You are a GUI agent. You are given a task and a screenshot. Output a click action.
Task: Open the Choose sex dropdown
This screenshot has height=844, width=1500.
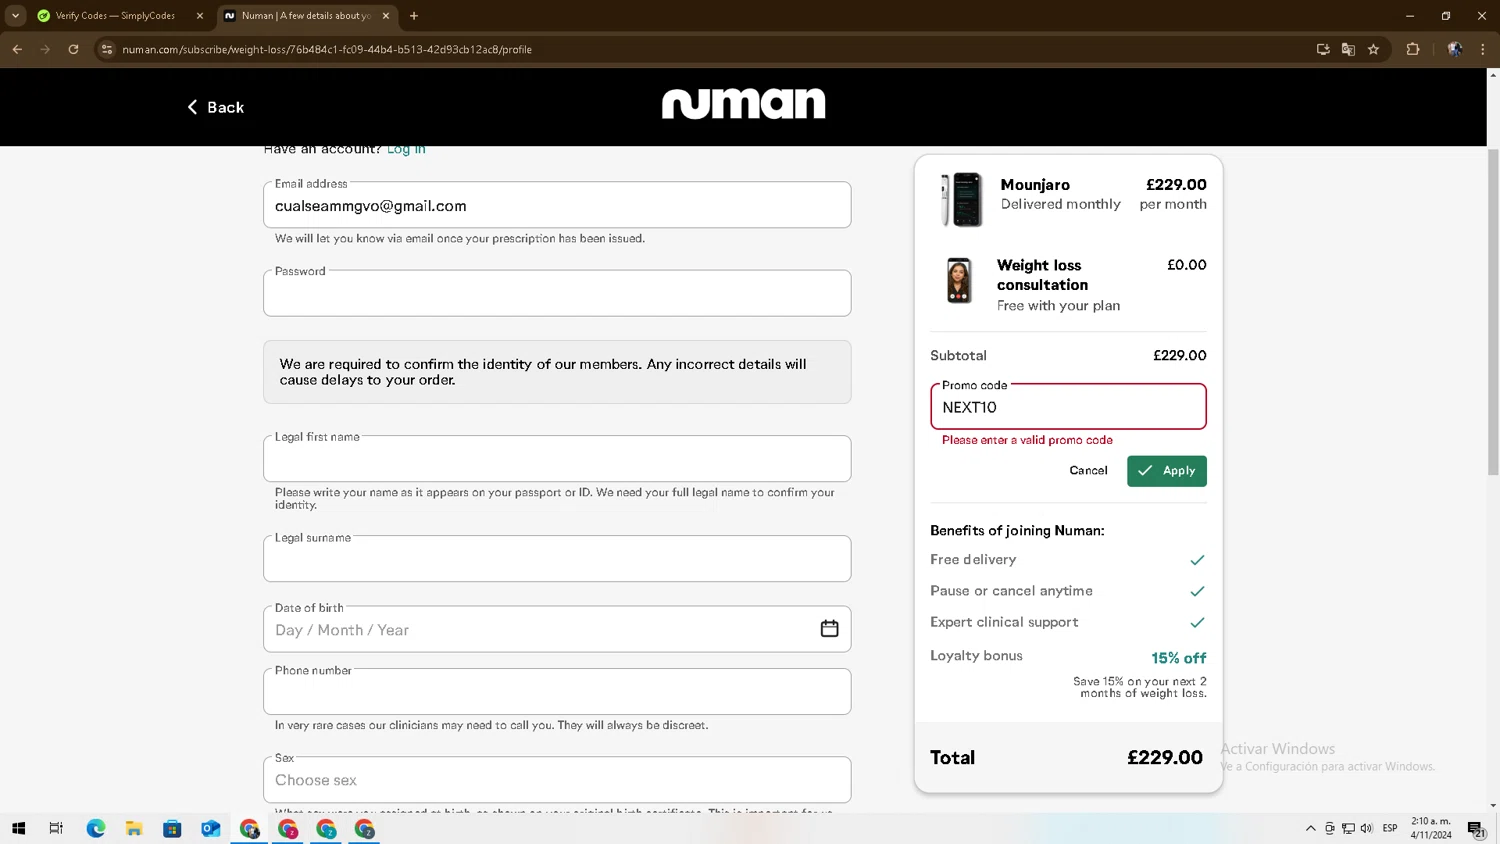click(x=557, y=779)
